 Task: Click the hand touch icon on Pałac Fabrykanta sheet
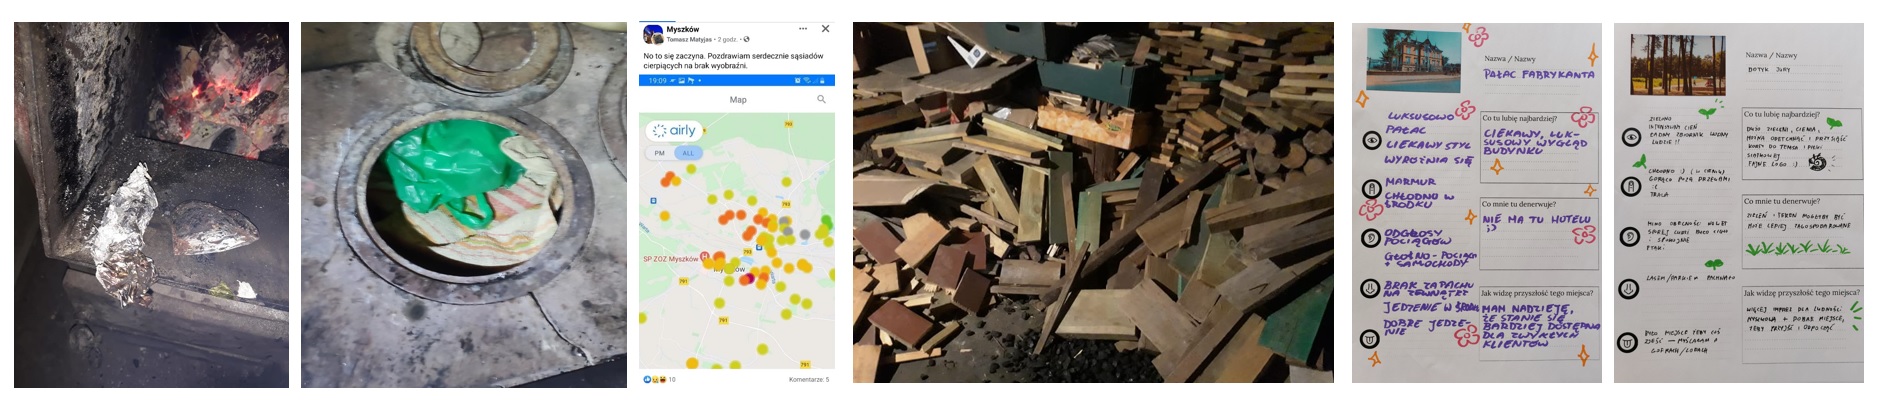(x=1371, y=188)
